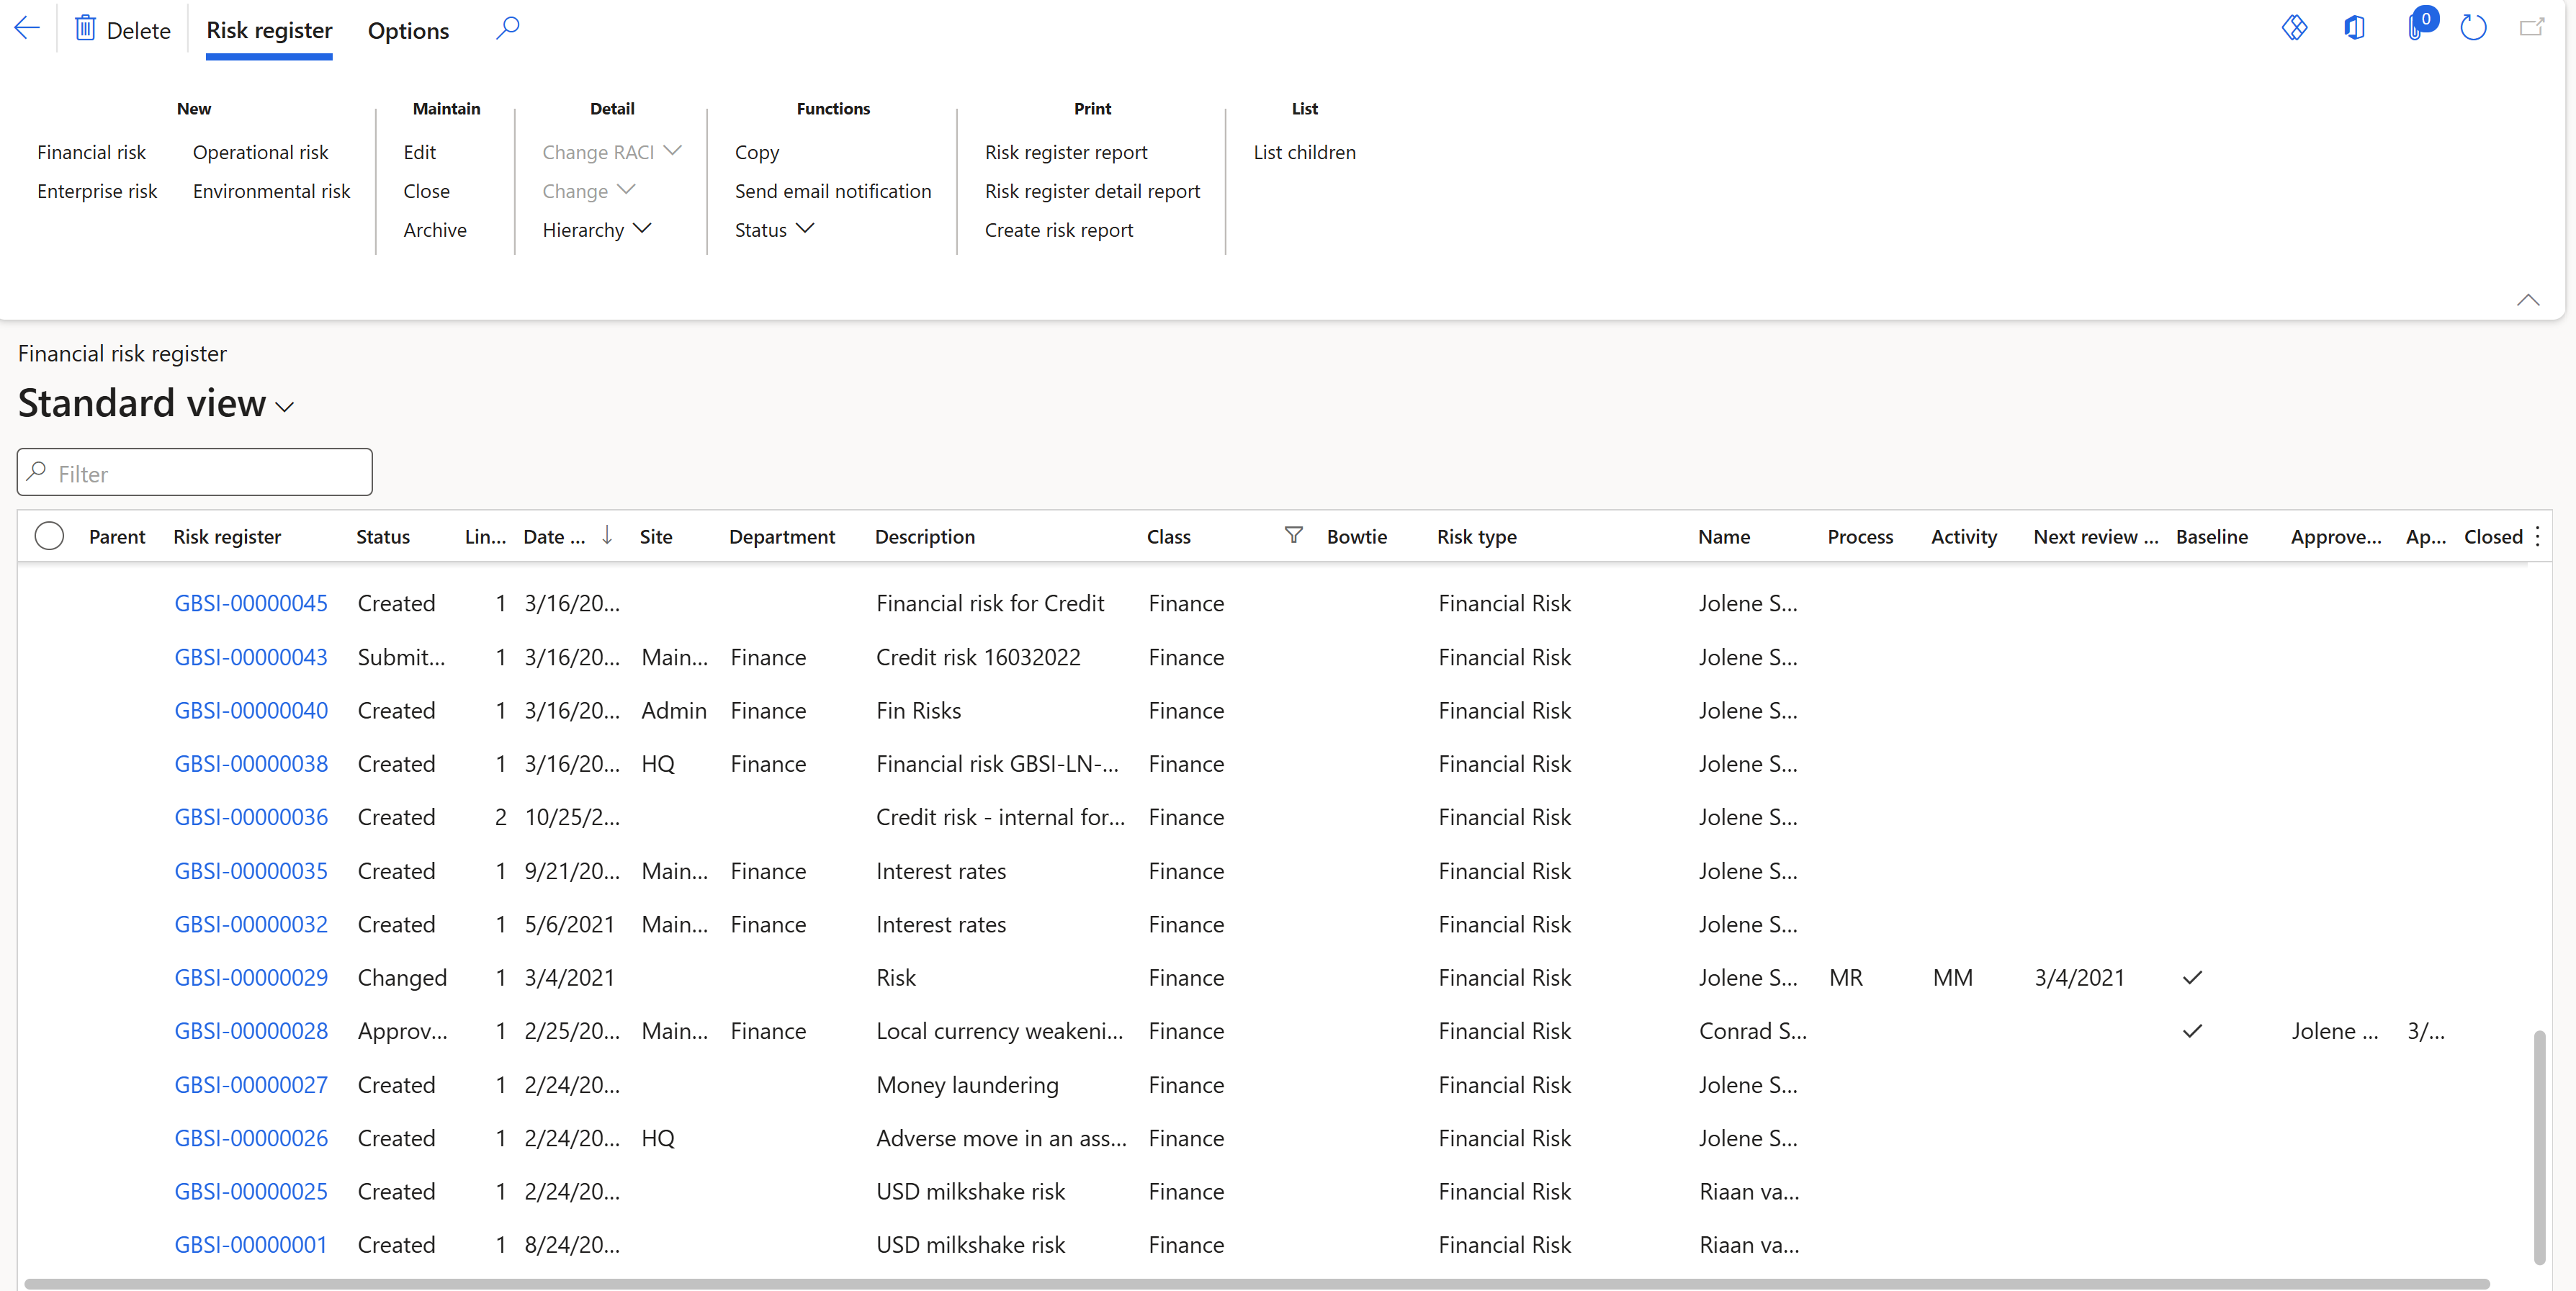Expand the Standard view dropdown

[x=285, y=407]
